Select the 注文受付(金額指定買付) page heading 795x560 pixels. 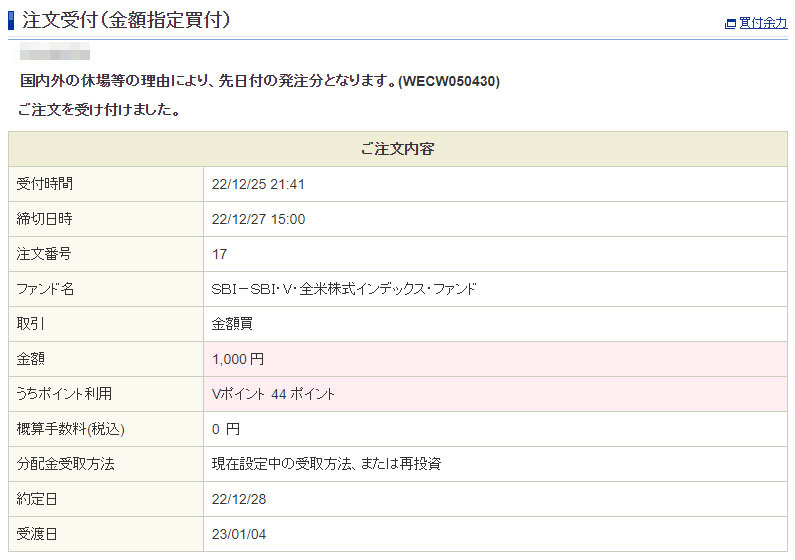(126, 20)
